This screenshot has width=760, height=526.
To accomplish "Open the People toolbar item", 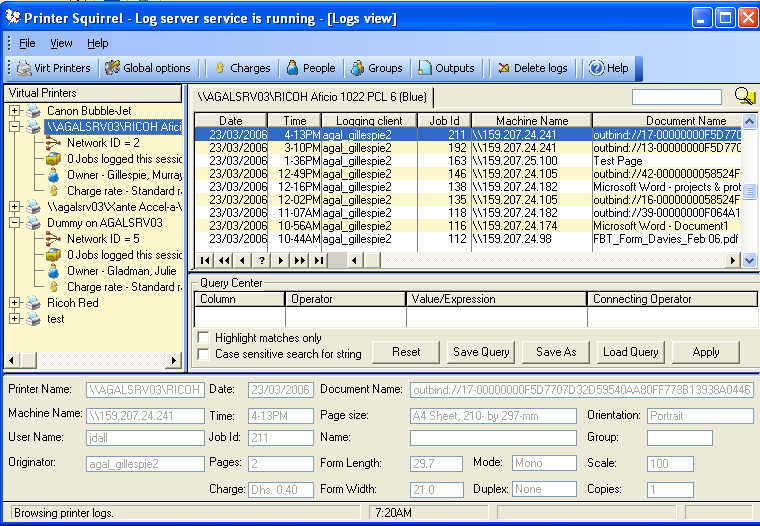I will [x=310, y=68].
